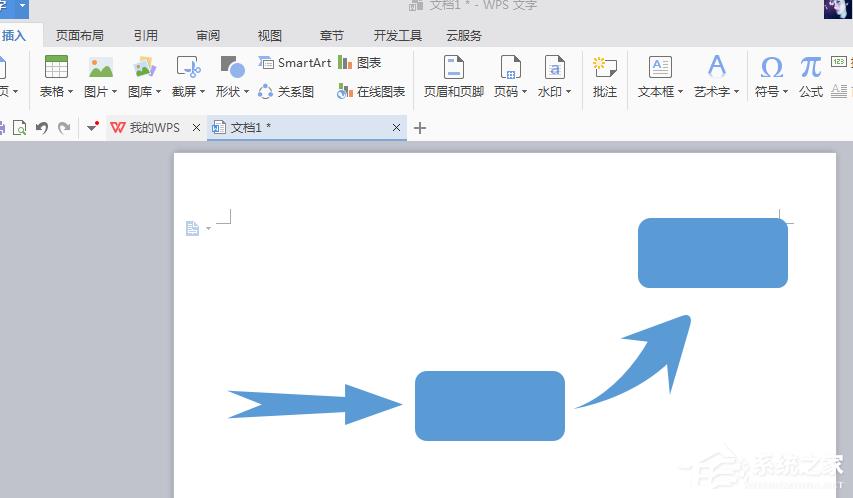The image size is (853, 498).
Task: Open the 图库 gallery icon
Action: click(x=144, y=67)
